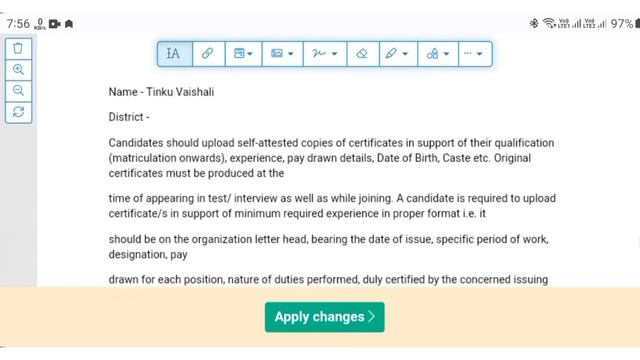
Task: Expand the annotate pencil dropdown arrow
Action: (405, 54)
